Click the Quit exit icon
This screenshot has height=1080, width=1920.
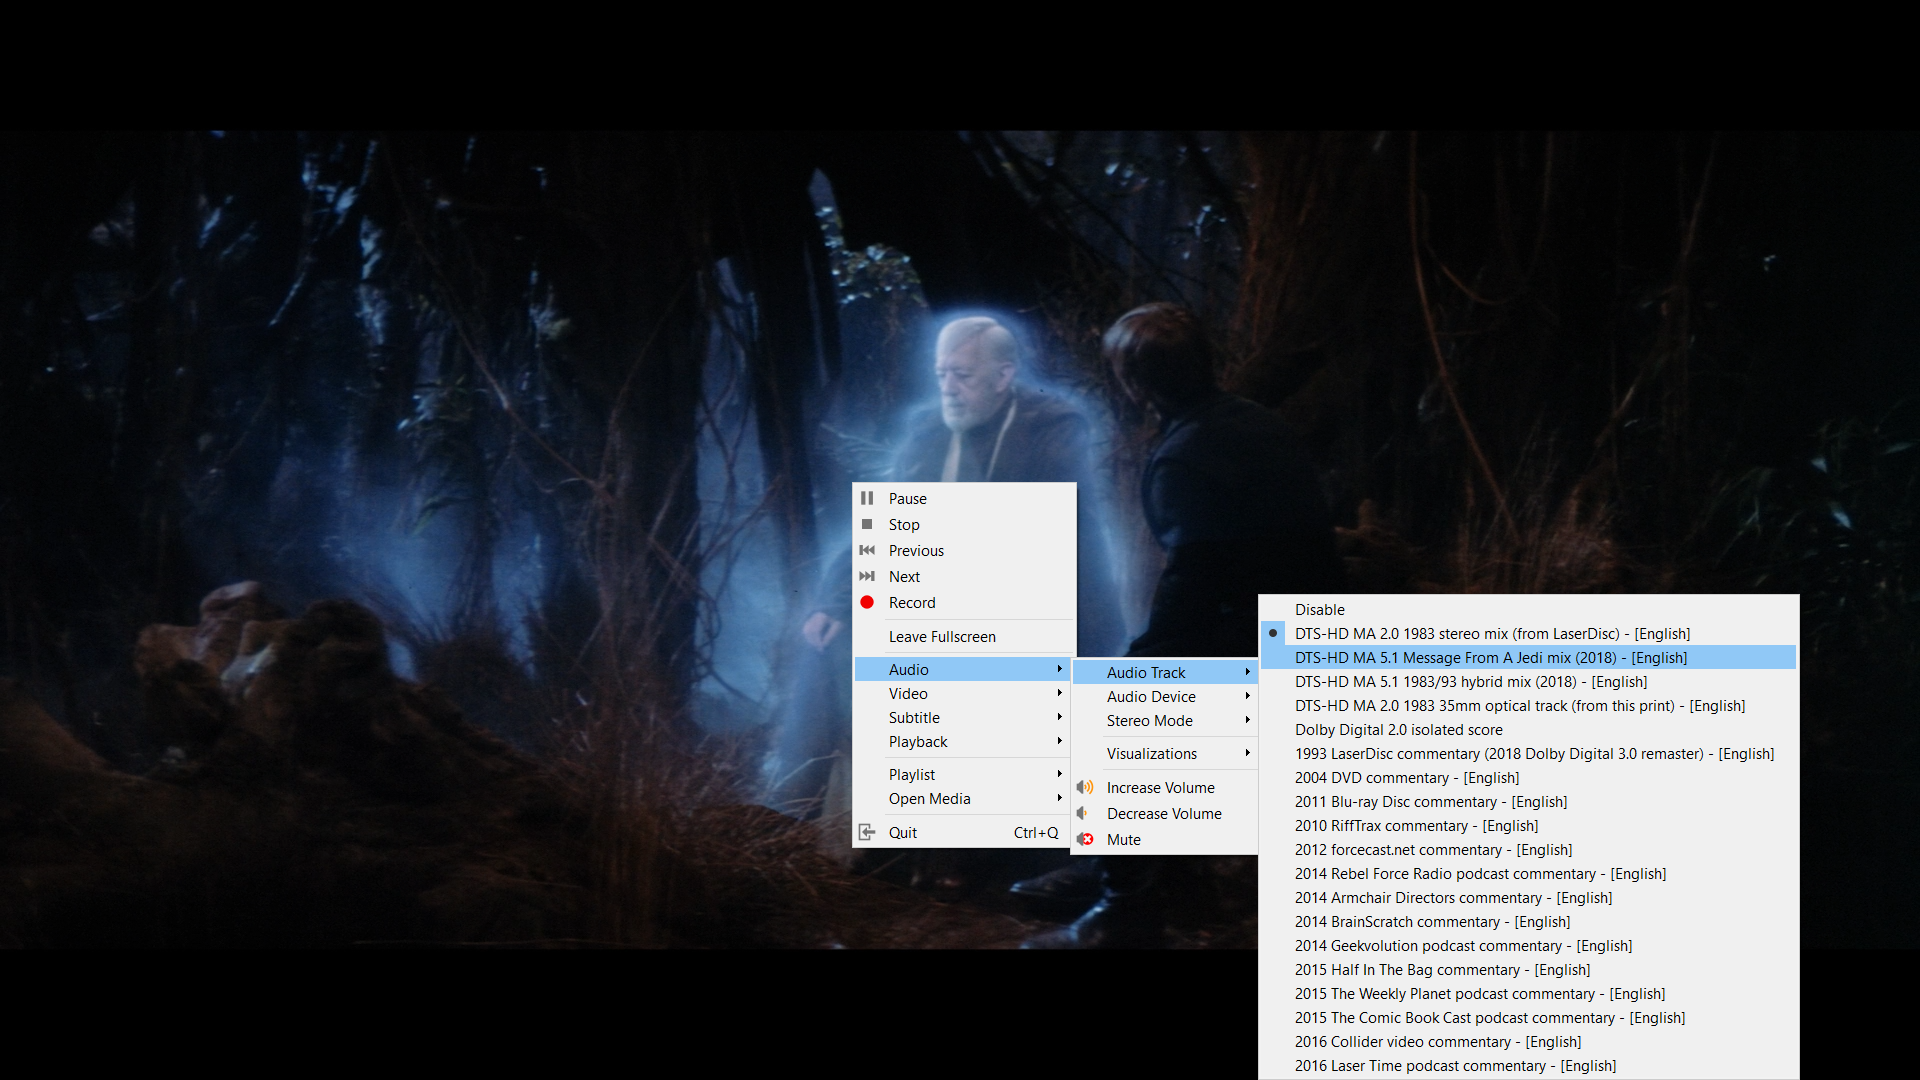(x=867, y=832)
